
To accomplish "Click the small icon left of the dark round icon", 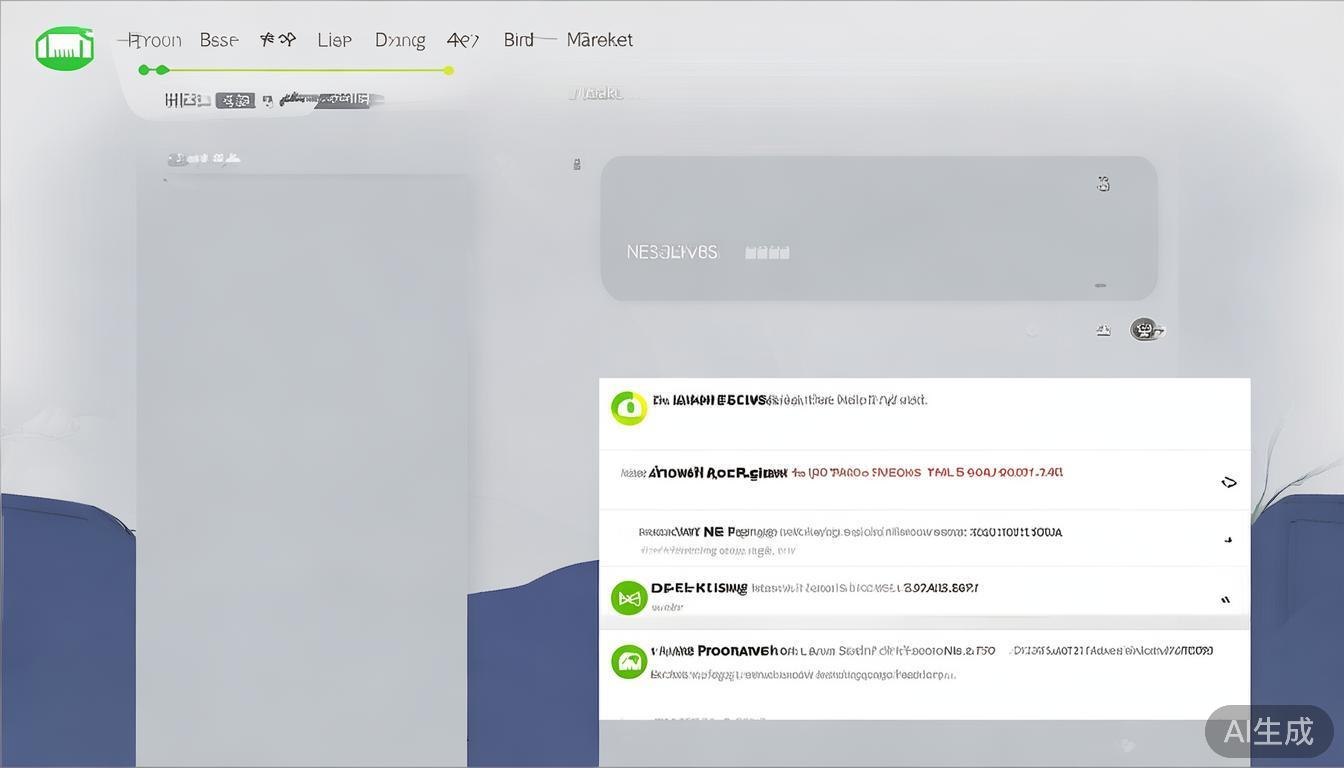I will 1103,330.
